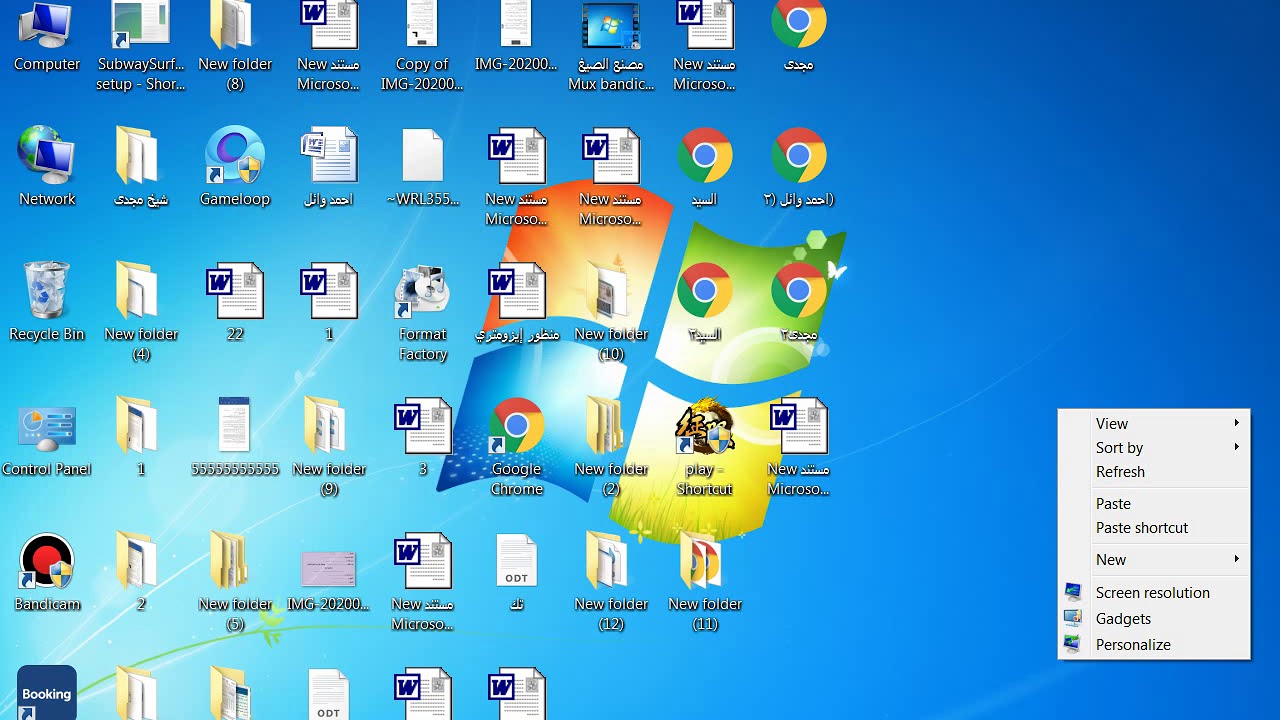Select the Booking shortcut icon
The width and height of the screenshot is (1280, 720).
click(x=47, y=692)
